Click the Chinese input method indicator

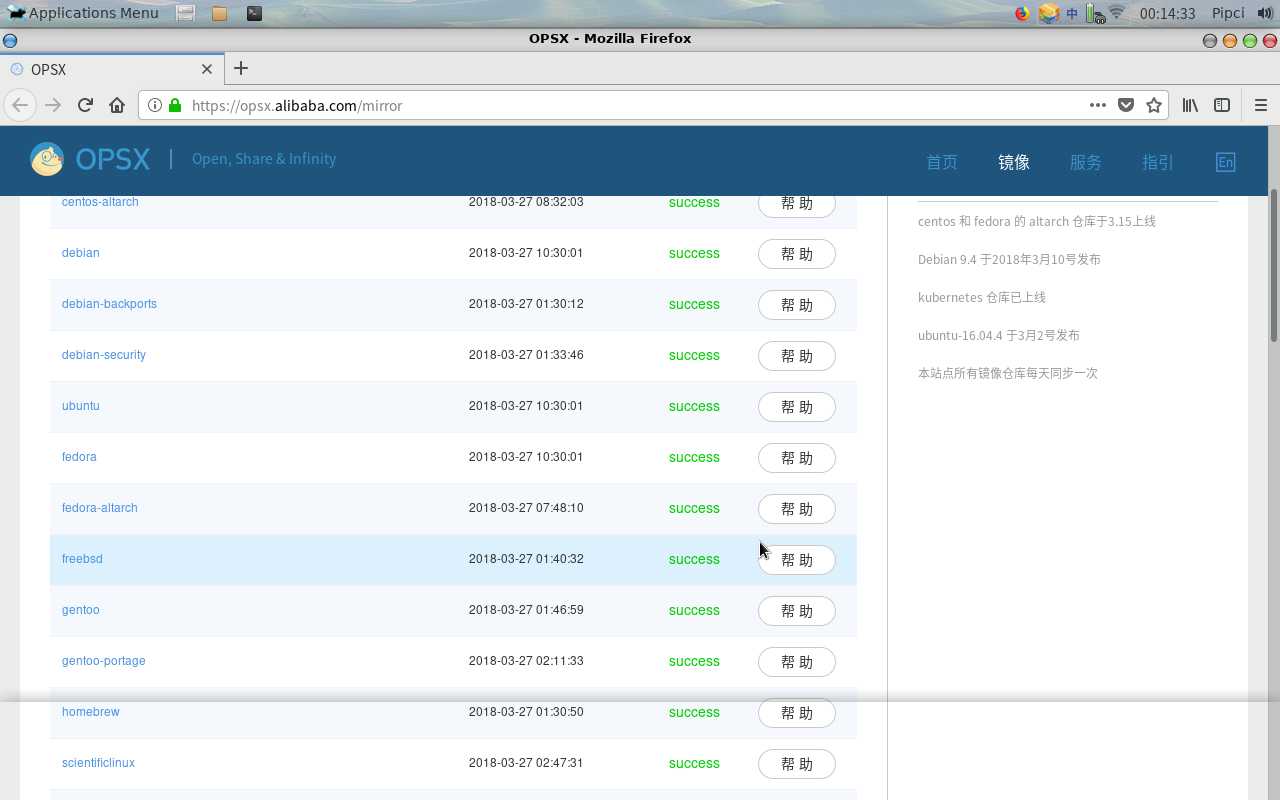(1072, 13)
